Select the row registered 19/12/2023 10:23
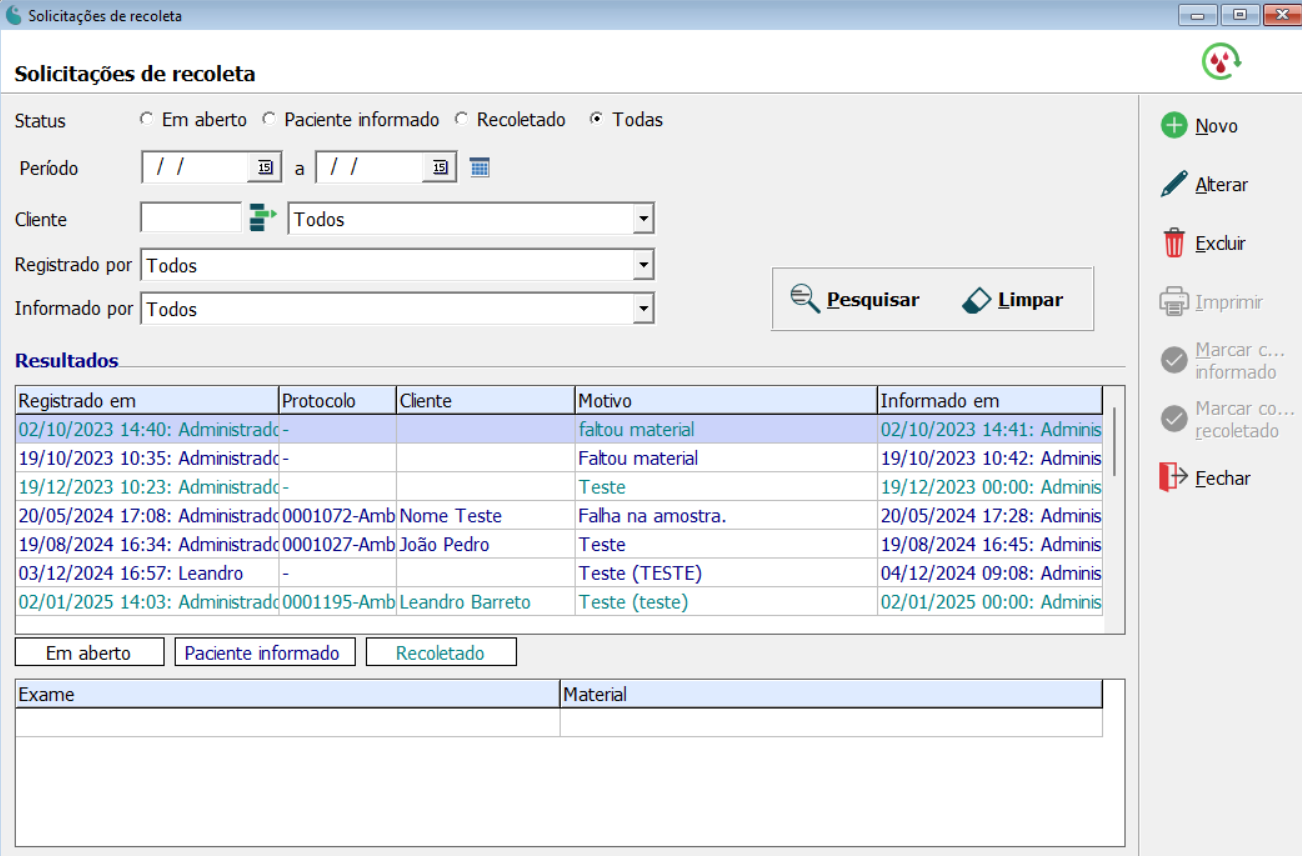The image size is (1302, 856). tap(559, 487)
